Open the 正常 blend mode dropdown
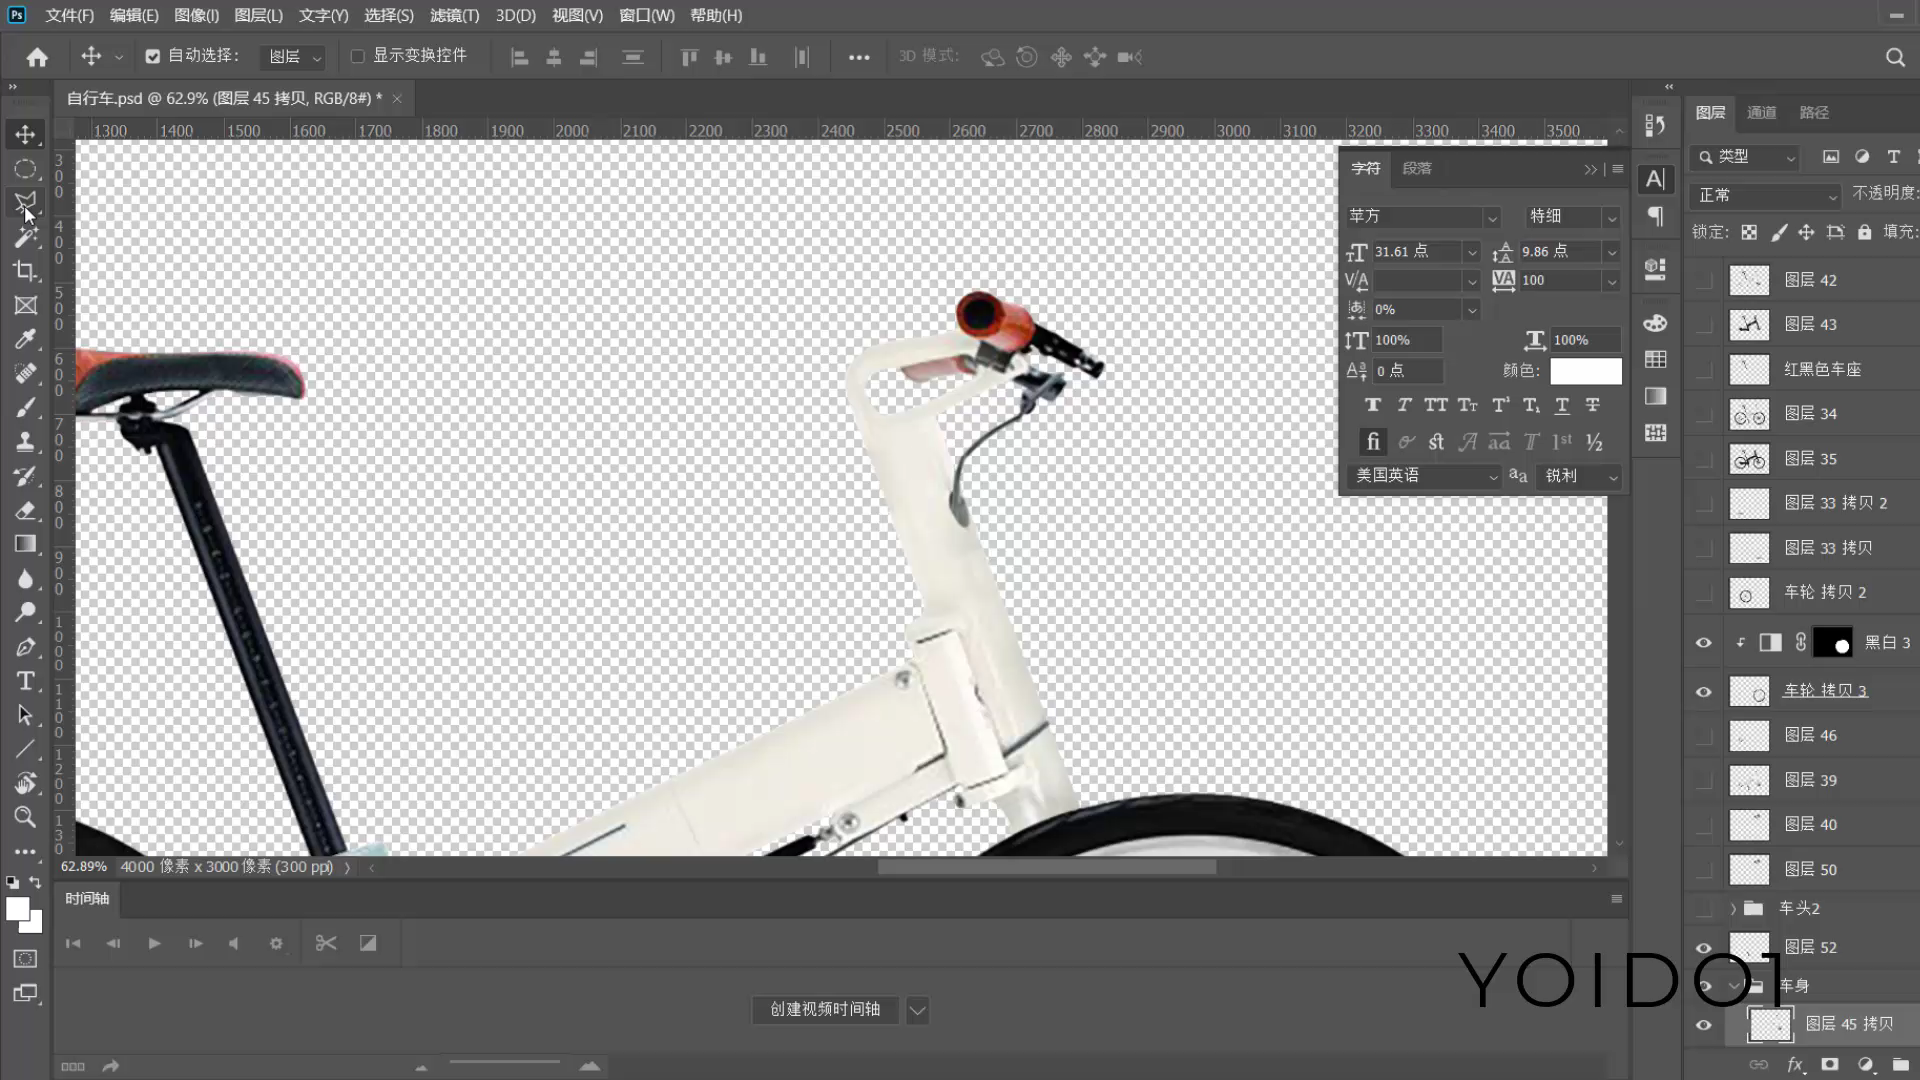 click(1766, 195)
